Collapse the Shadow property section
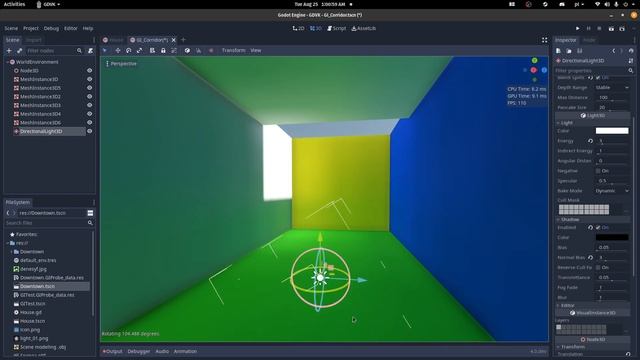 tap(558, 220)
